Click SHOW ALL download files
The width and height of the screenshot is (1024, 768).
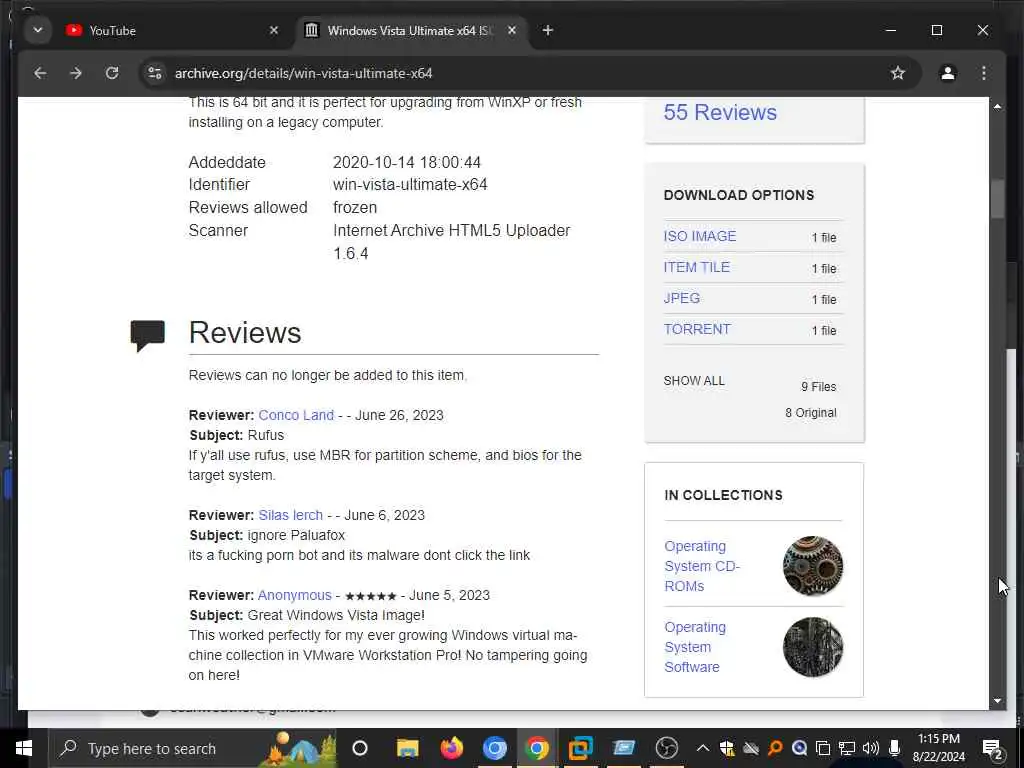click(x=694, y=381)
